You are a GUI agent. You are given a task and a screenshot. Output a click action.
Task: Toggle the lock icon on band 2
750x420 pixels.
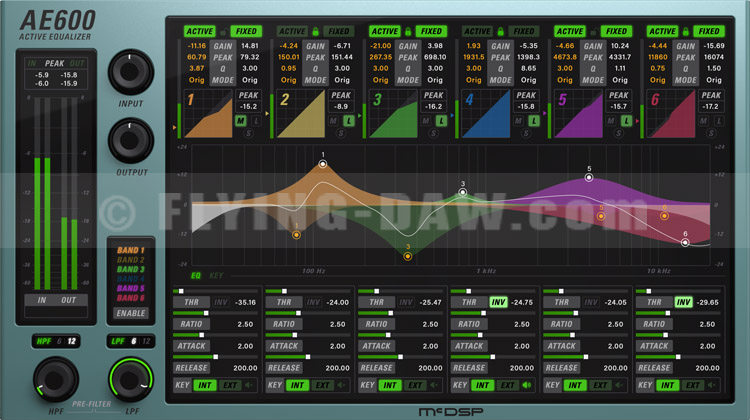[316, 32]
